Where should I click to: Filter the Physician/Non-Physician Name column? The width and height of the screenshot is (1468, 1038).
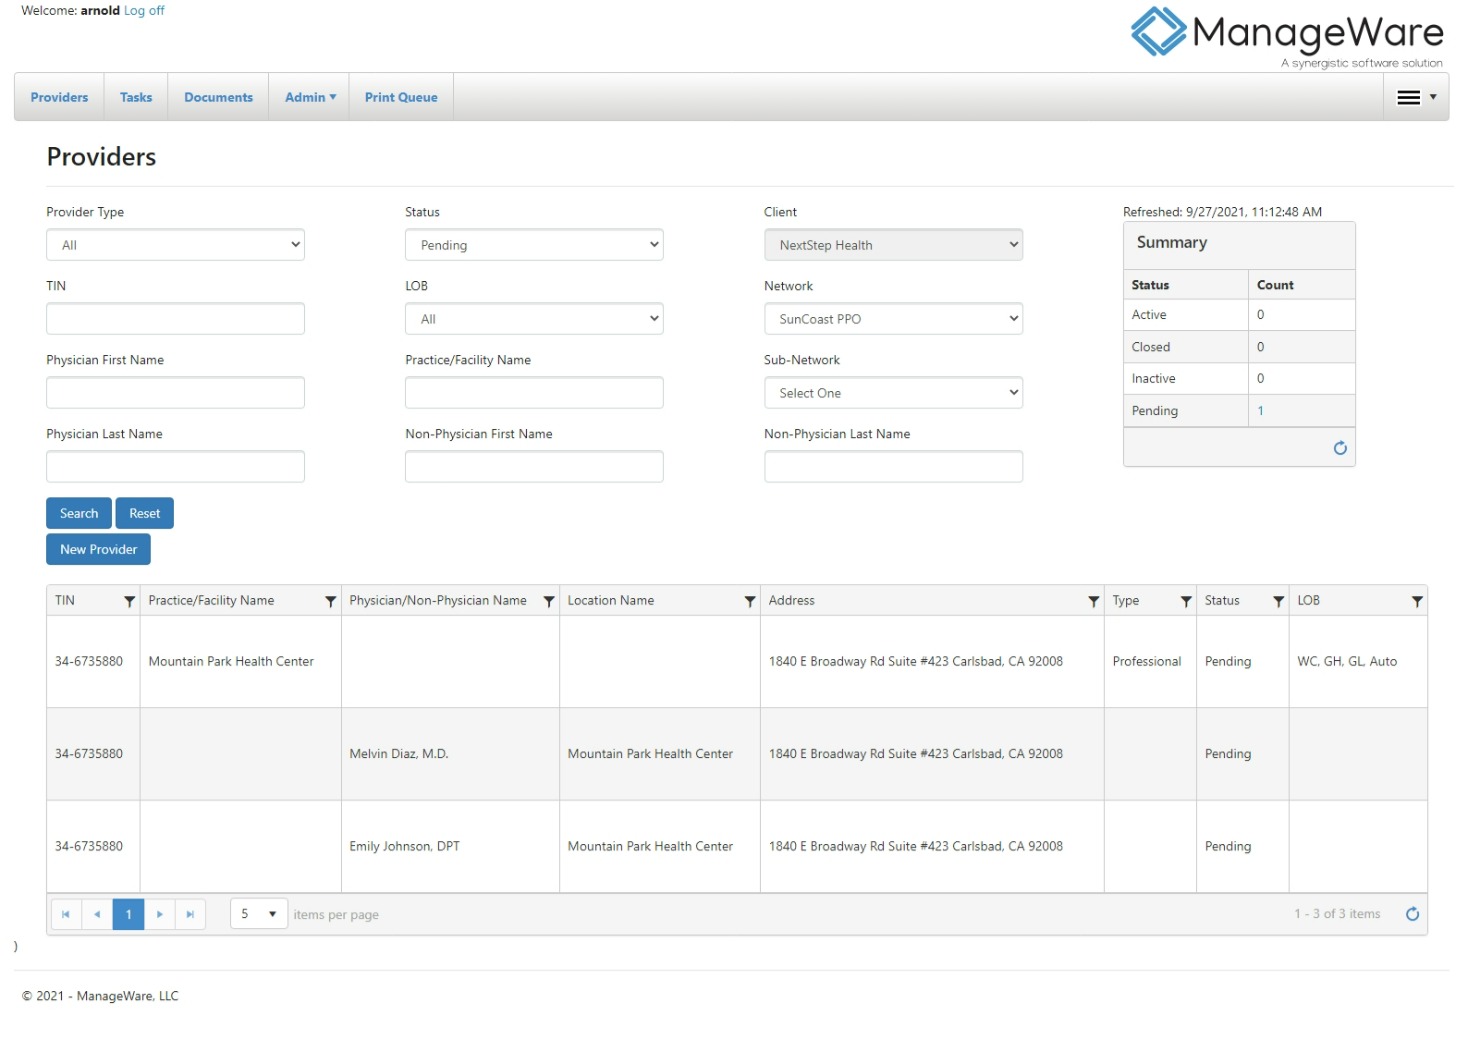pos(548,601)
